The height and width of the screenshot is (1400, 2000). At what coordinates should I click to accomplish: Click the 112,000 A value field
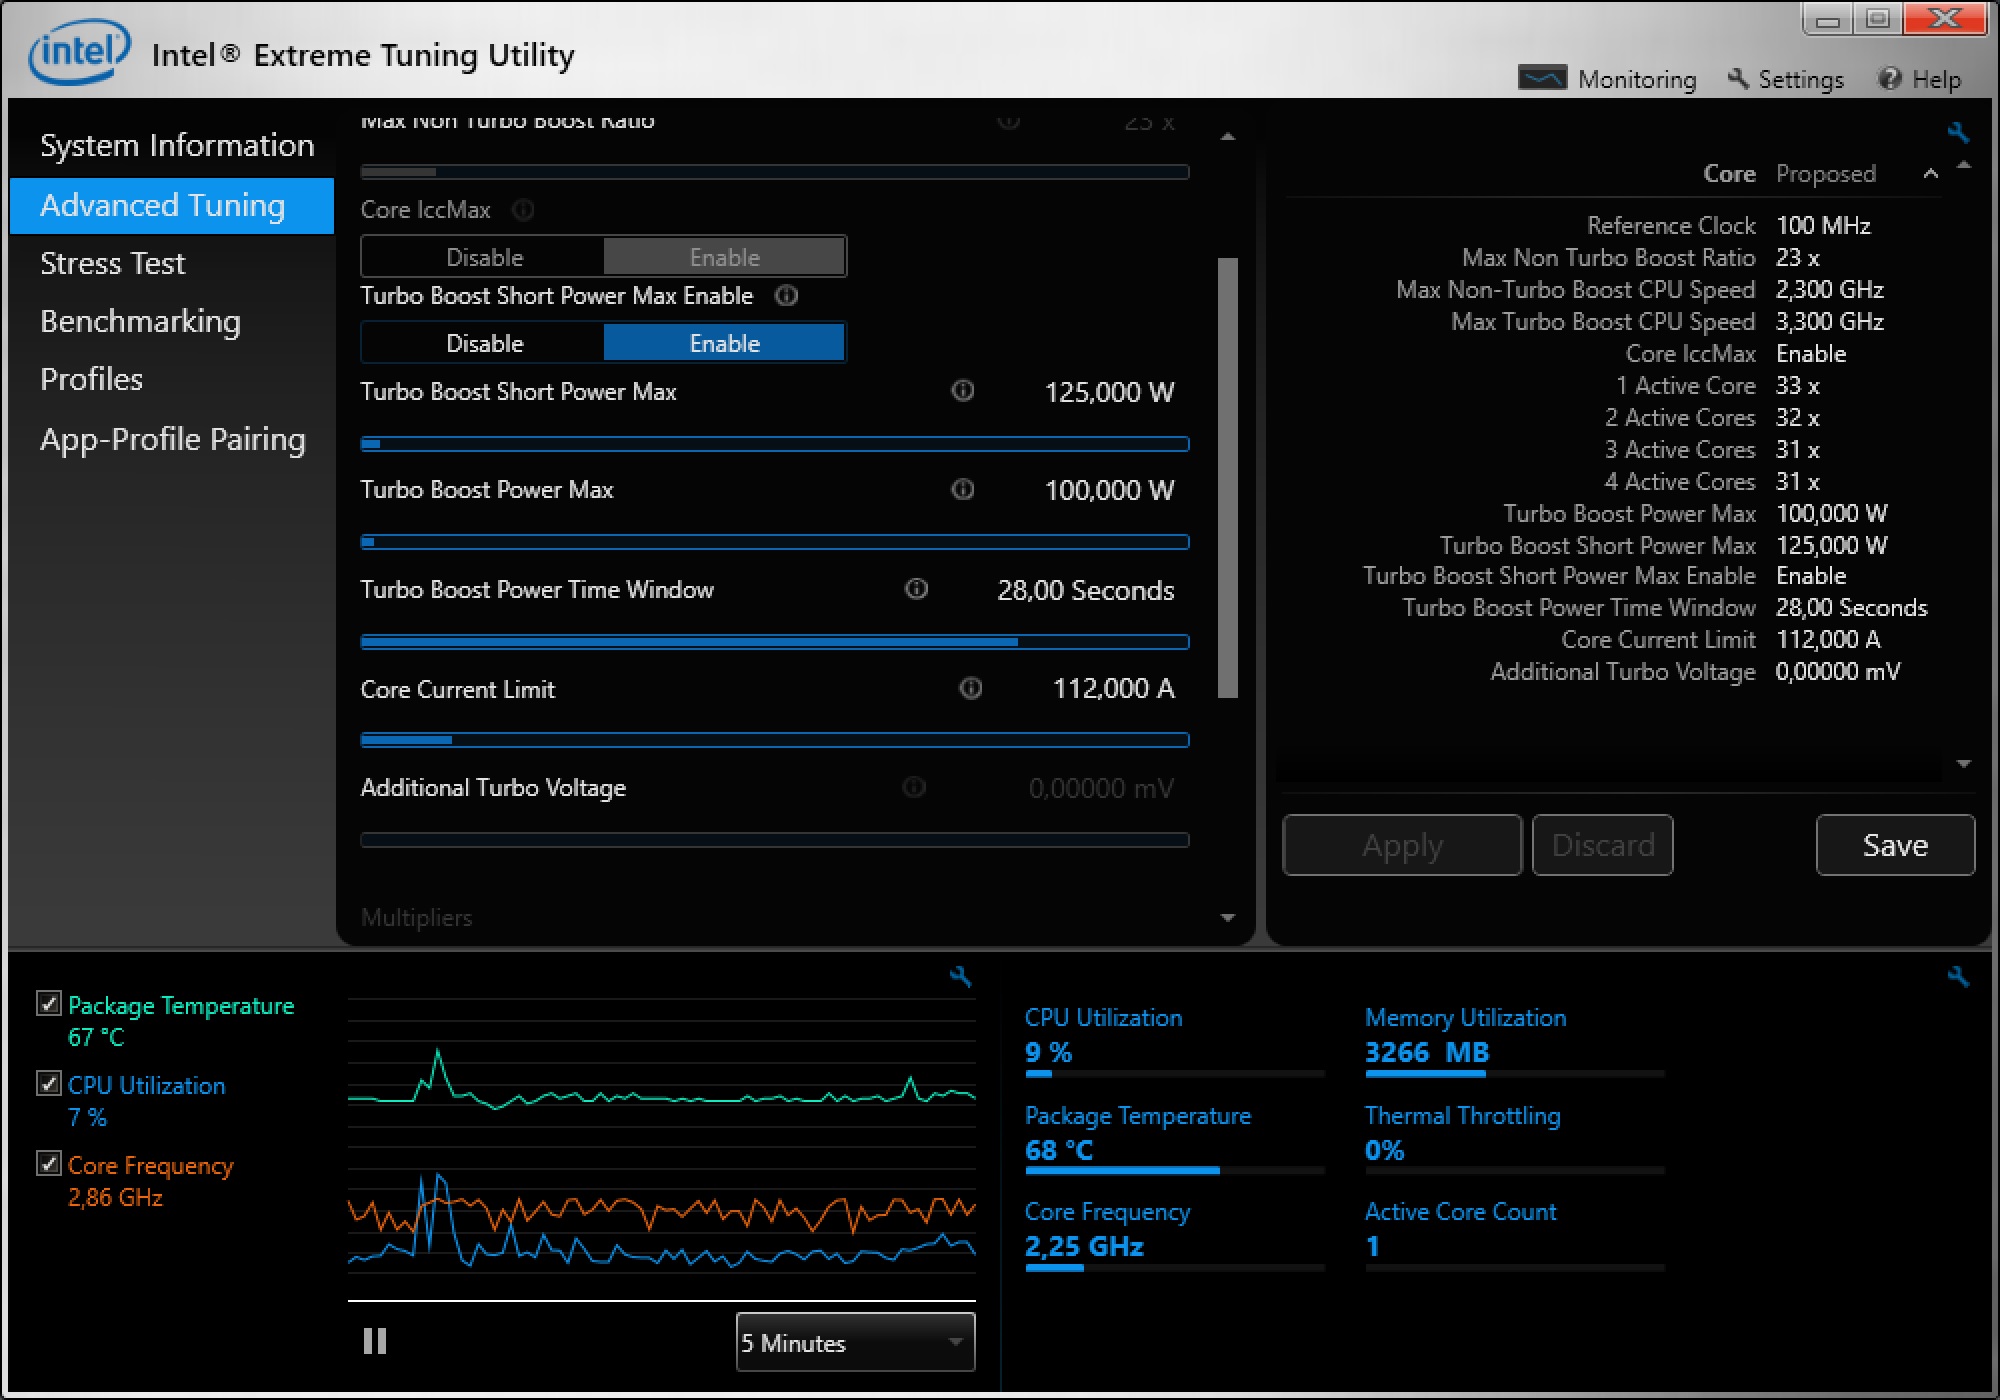[x=1113, y=688]
